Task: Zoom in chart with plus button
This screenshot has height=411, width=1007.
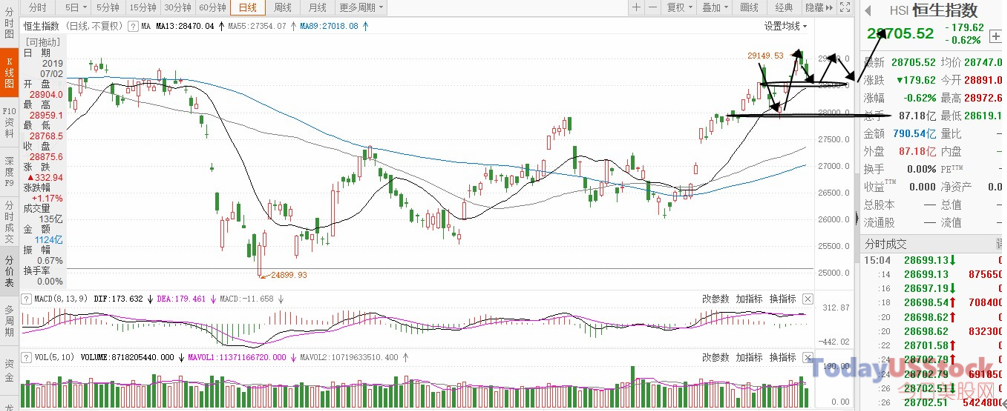Action: point(636,7)
